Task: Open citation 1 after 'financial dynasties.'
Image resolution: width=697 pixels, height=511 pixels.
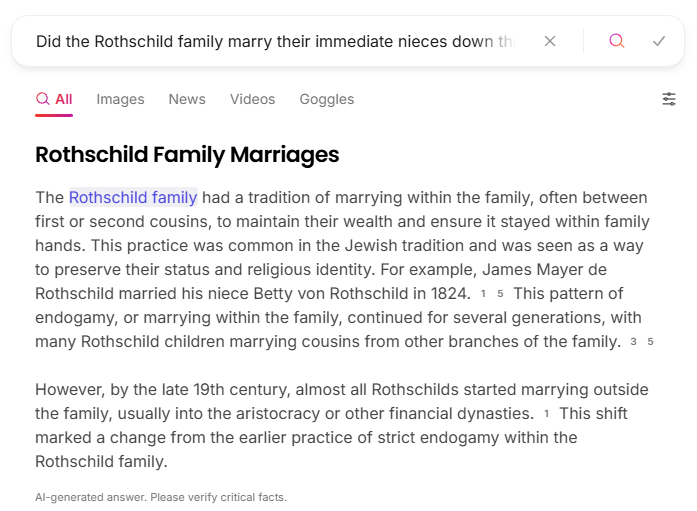Action: (546, 414)
